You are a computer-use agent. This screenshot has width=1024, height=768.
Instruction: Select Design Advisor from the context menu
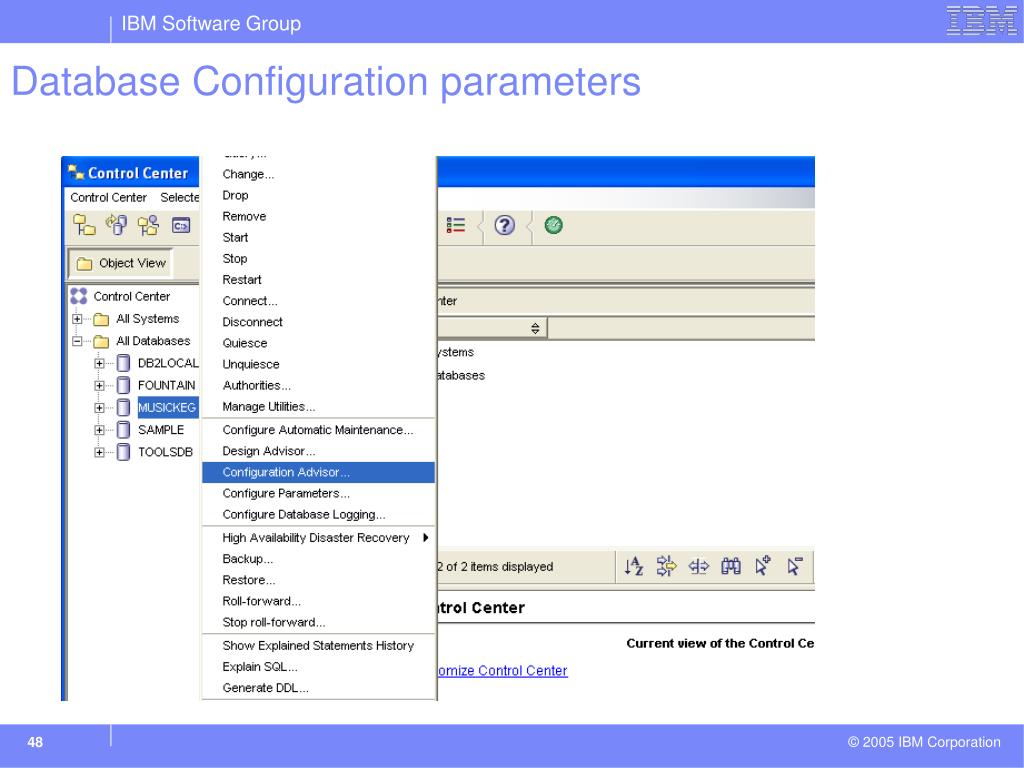pos(319,451)
